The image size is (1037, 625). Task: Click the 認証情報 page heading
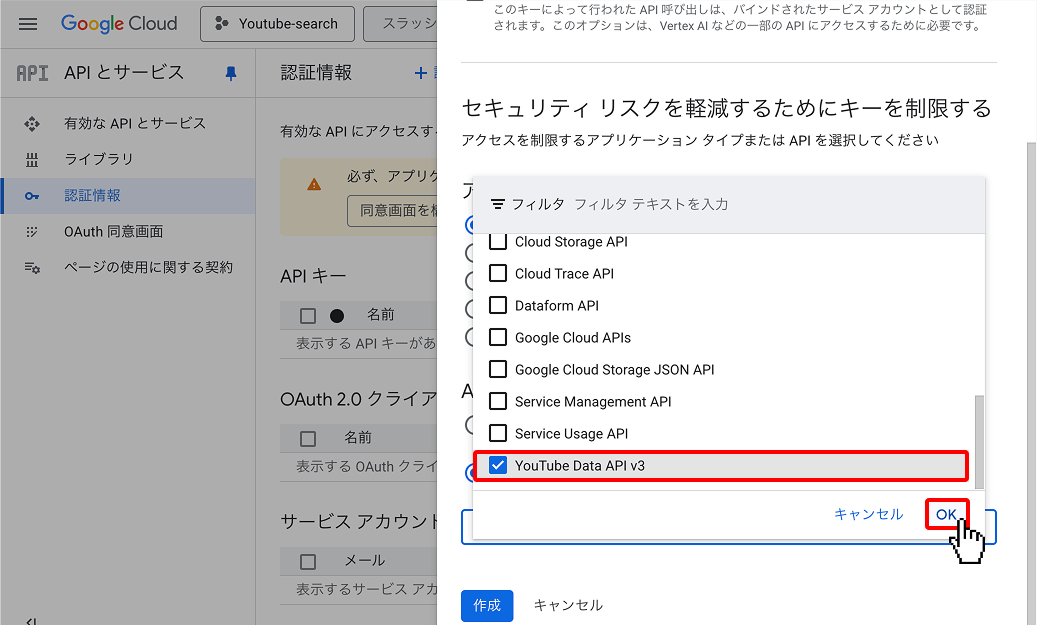[316, 73]
